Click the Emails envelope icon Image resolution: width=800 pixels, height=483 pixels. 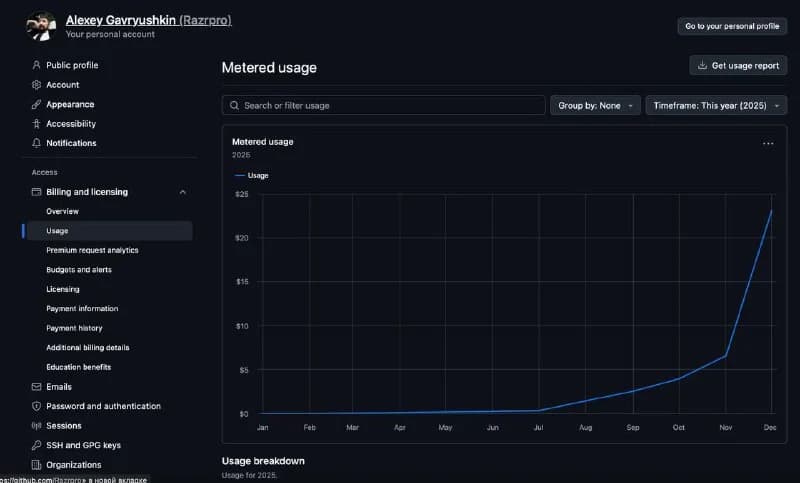click(x=36, y=387)
